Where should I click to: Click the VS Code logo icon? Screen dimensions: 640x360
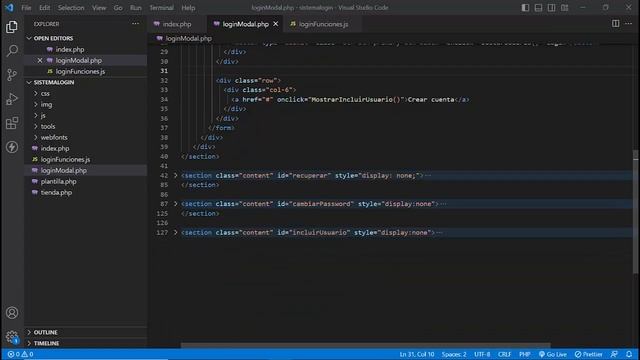tap(9, 7)
